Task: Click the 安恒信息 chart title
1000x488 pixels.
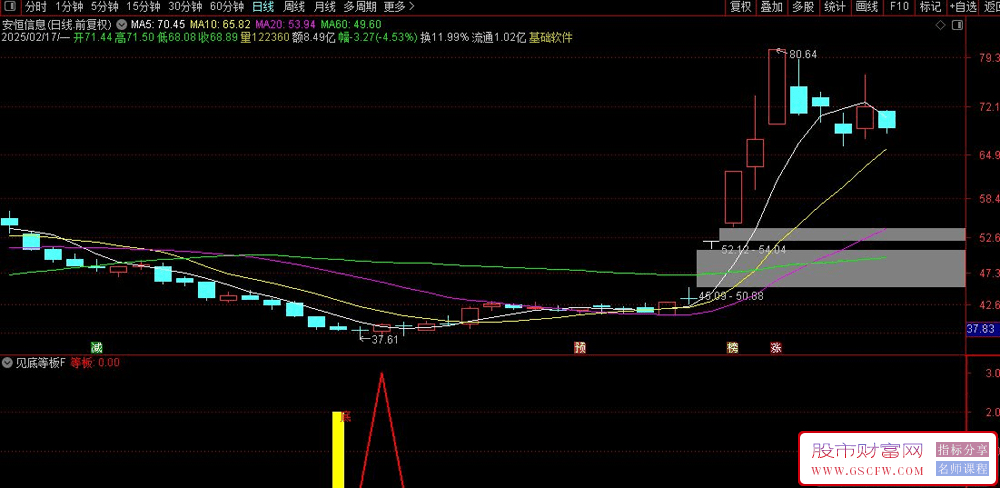Action: coord(57,25)
